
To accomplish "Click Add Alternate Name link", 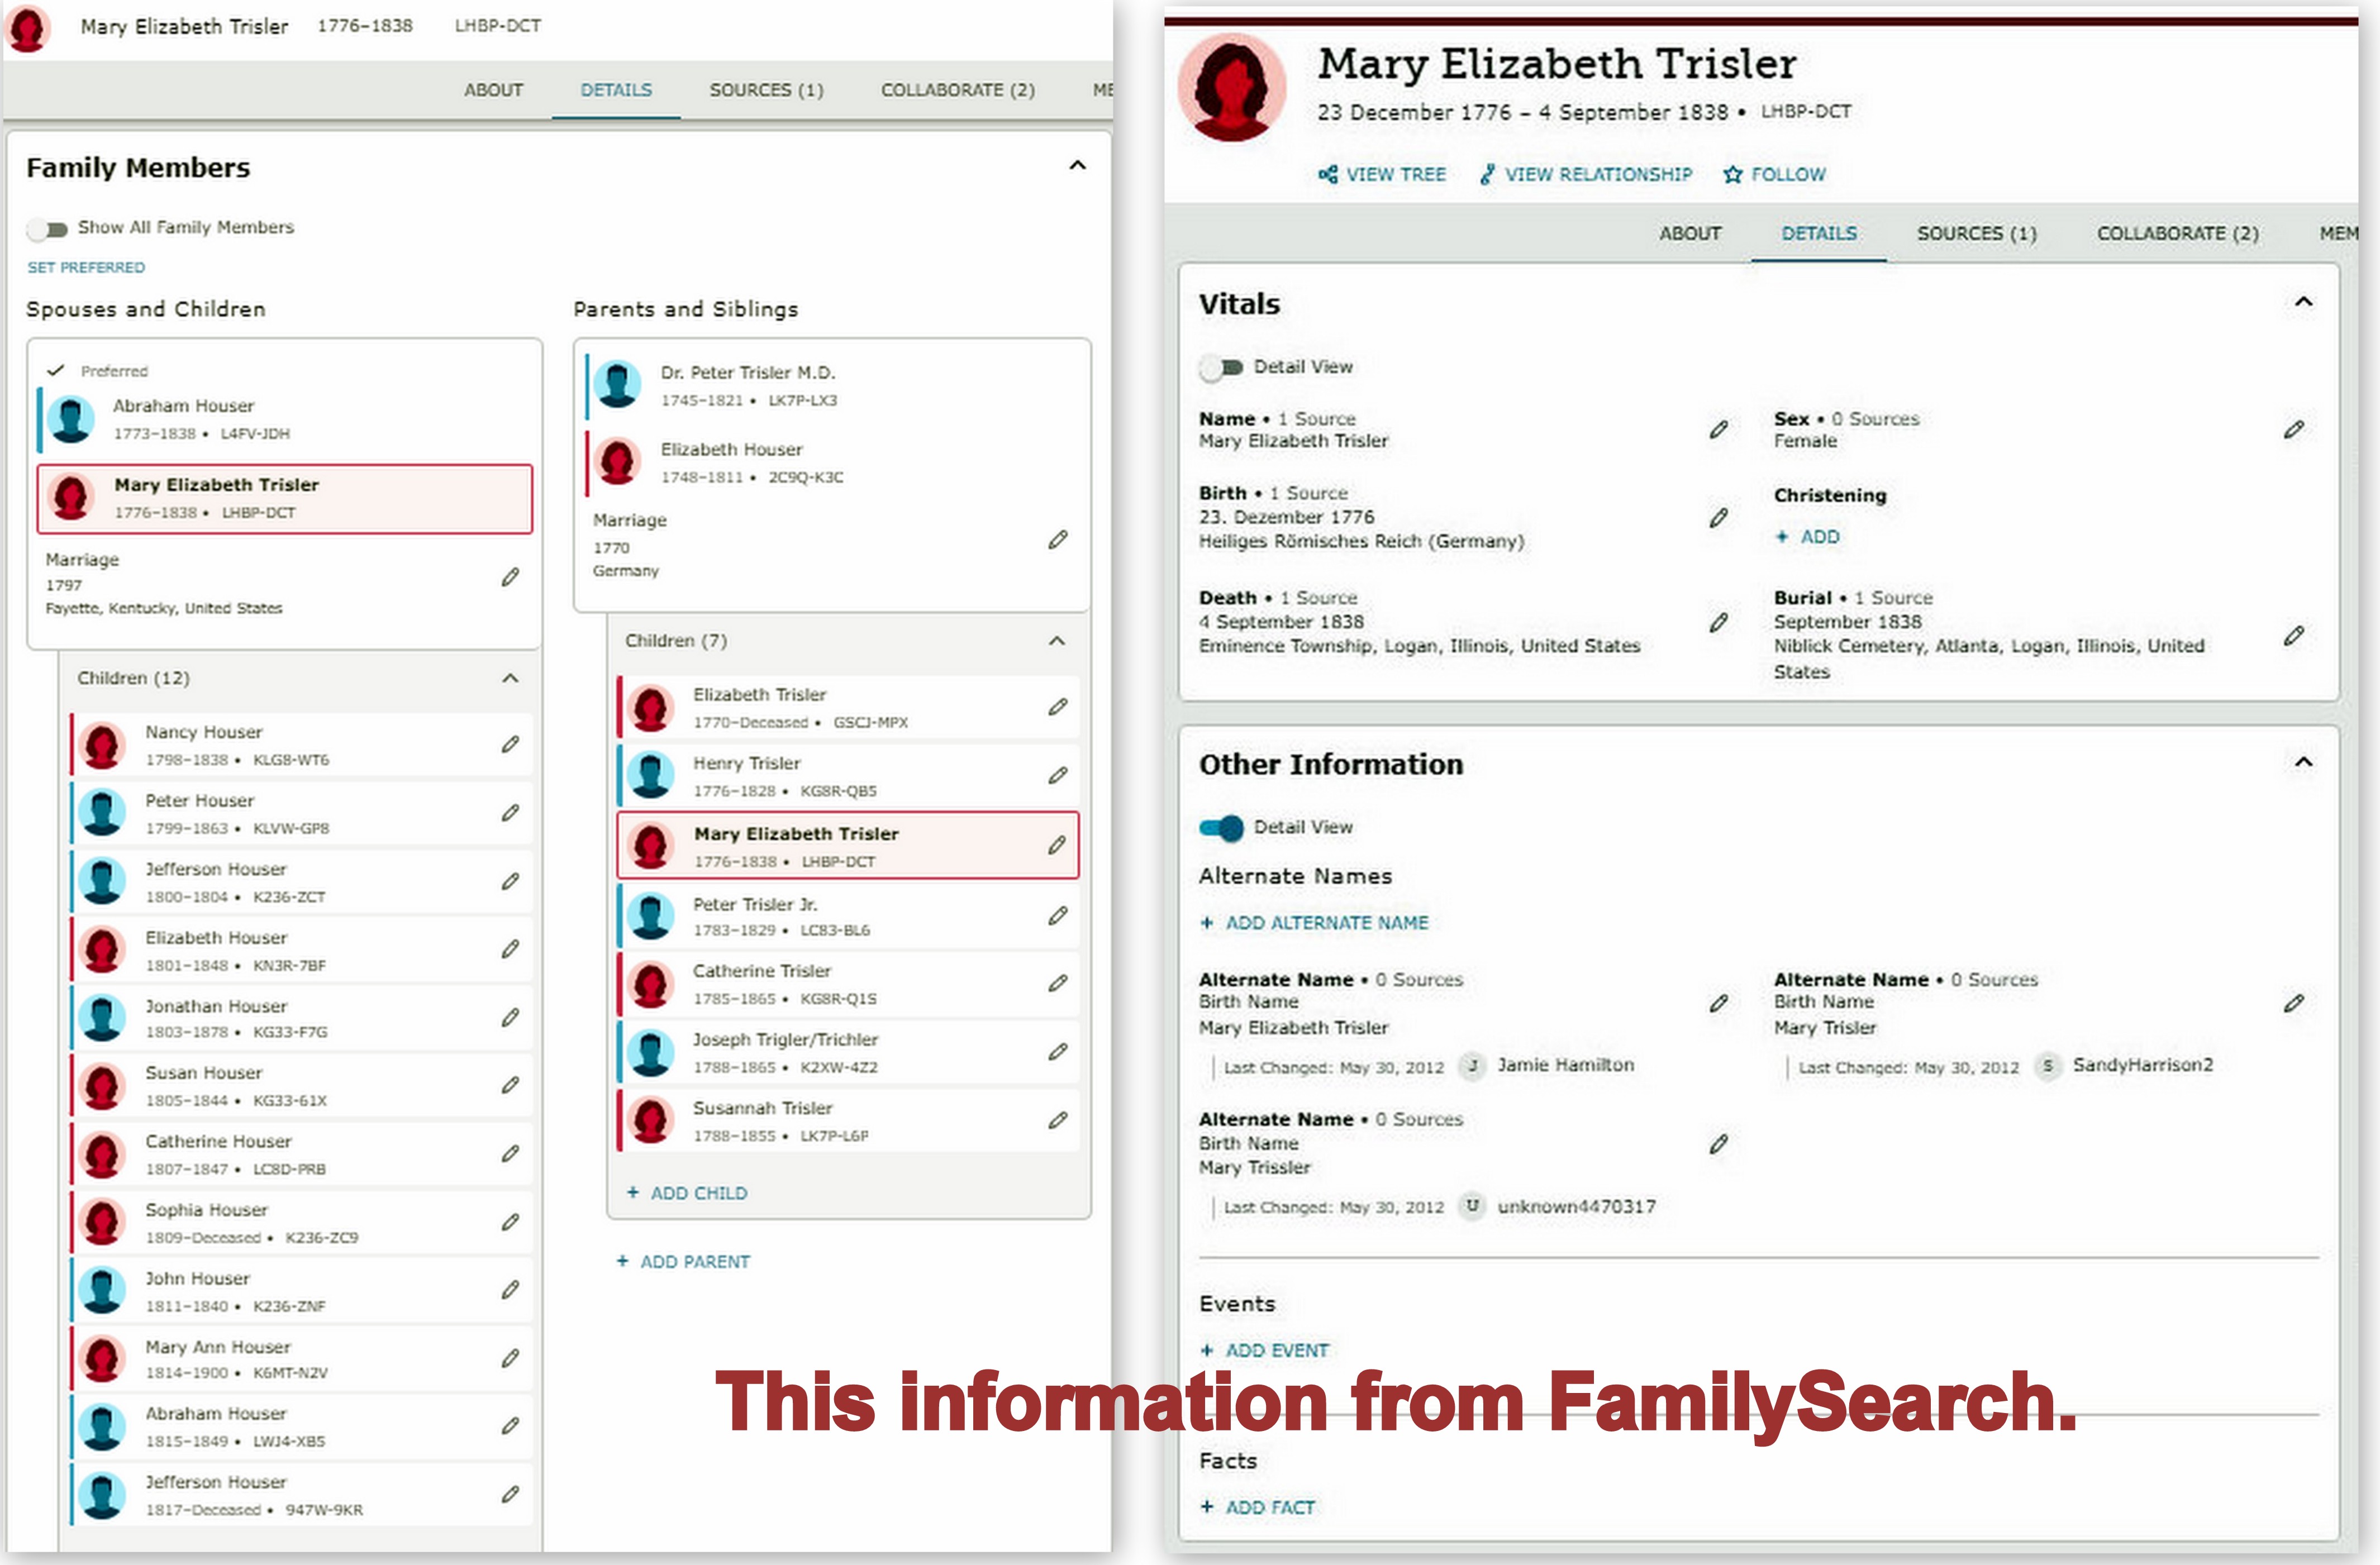I will [1315, 923].
